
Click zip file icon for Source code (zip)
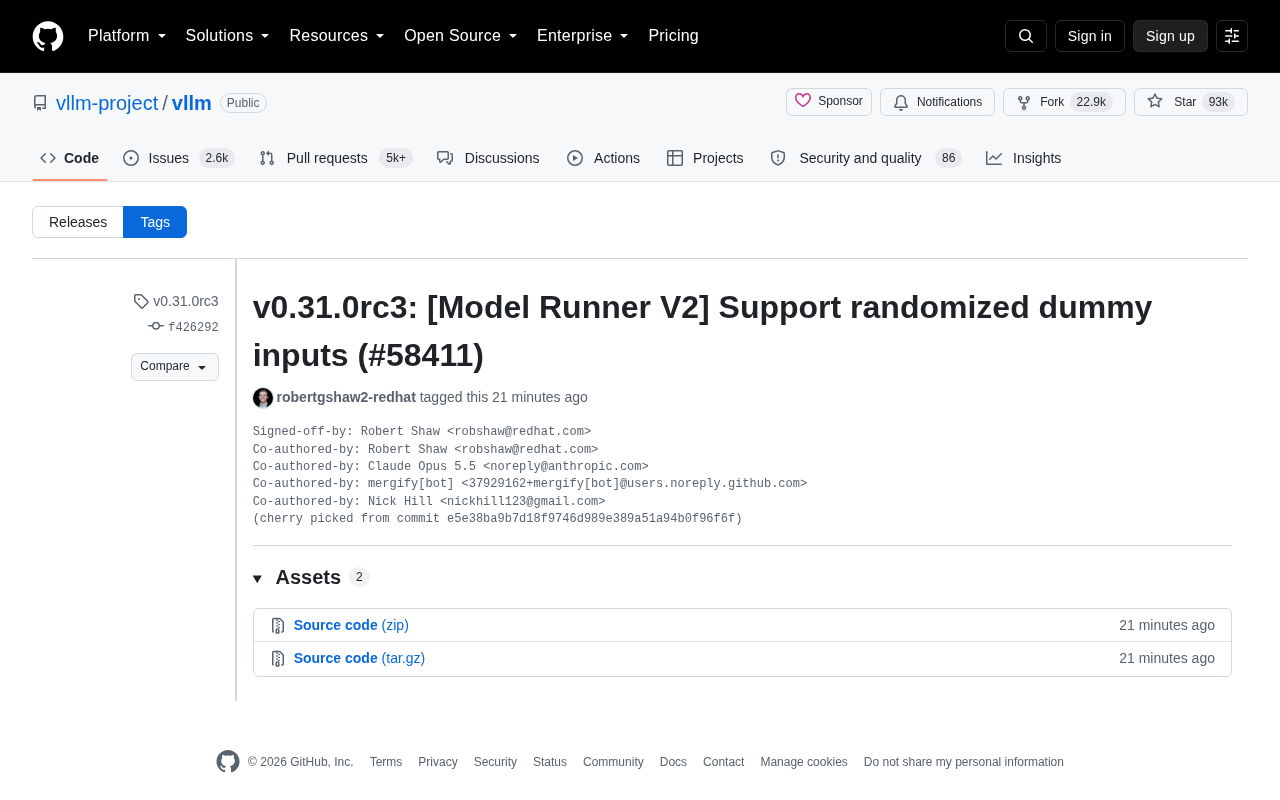tap(278, 626)
